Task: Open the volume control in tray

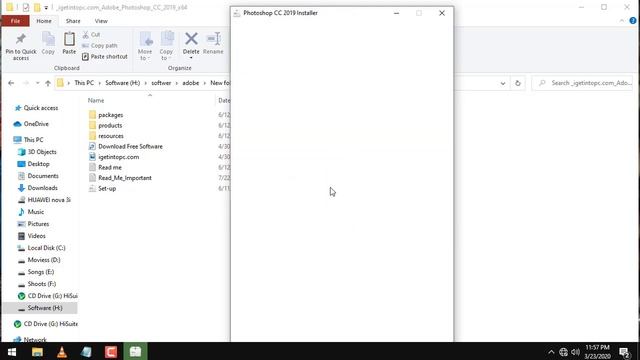Action: (x=576, y=352)
